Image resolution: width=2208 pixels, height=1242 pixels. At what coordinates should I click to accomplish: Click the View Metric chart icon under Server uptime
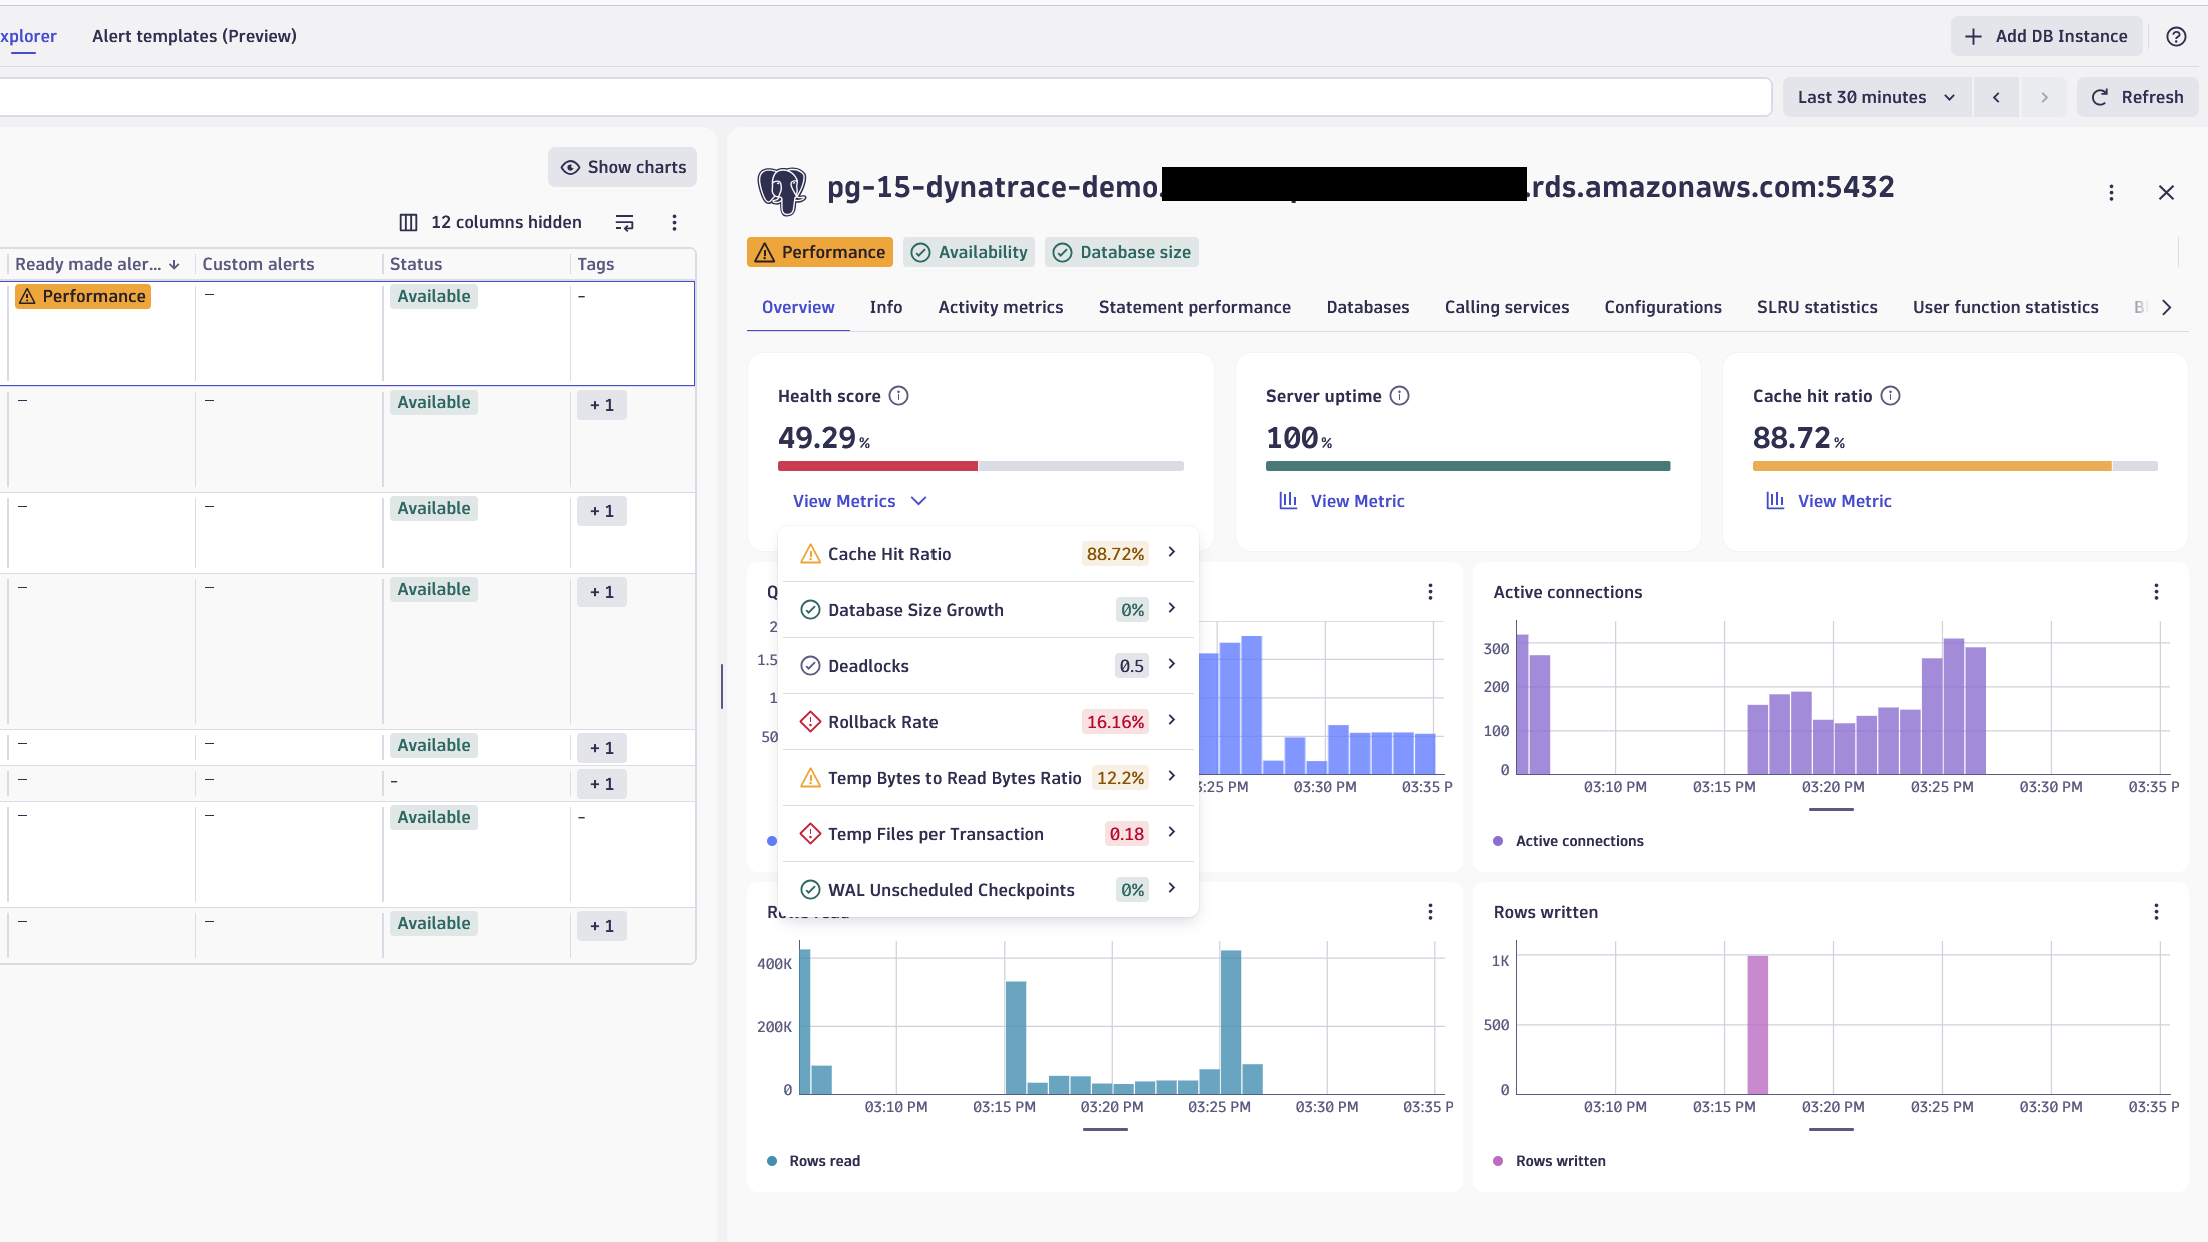pos(1287,500)
